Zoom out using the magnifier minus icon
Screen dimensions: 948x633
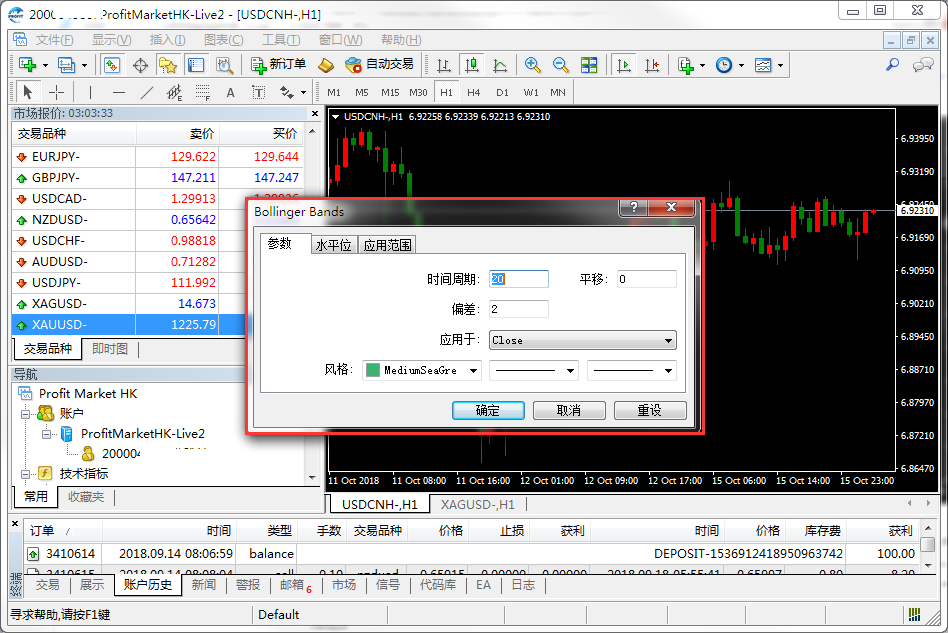(x=560, y=65)
